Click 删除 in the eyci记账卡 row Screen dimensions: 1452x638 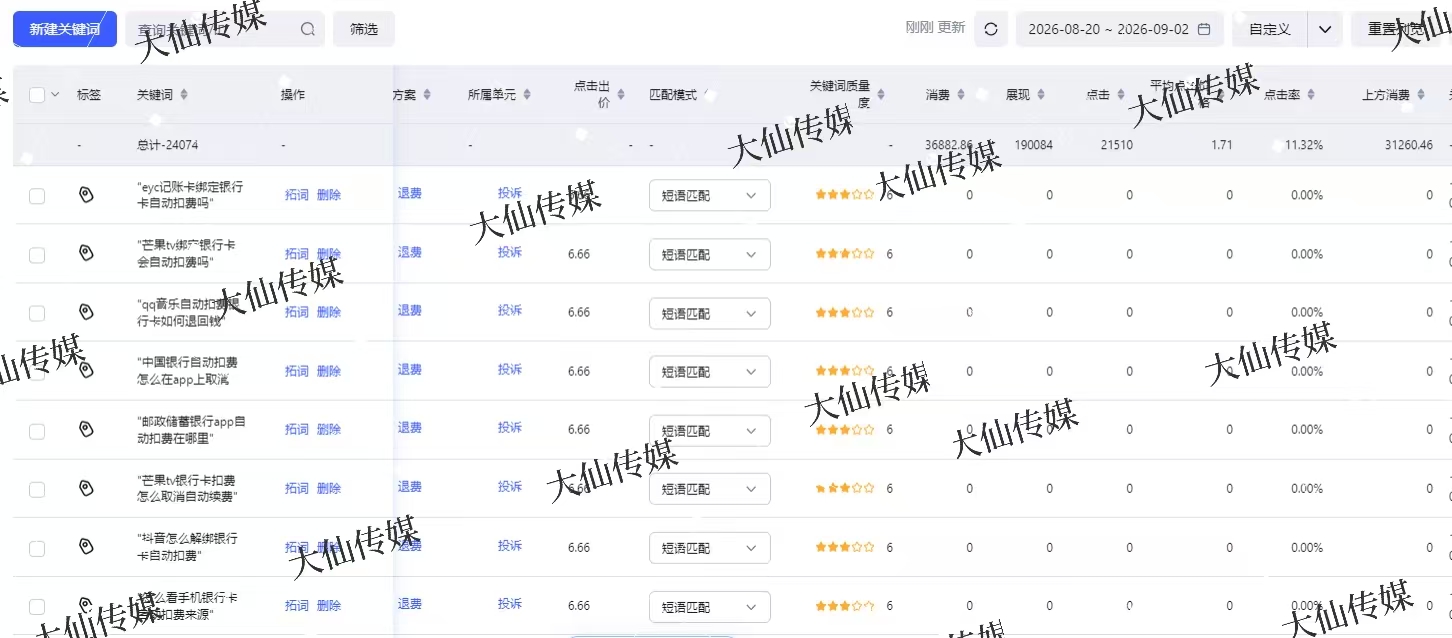coord(329,195)
